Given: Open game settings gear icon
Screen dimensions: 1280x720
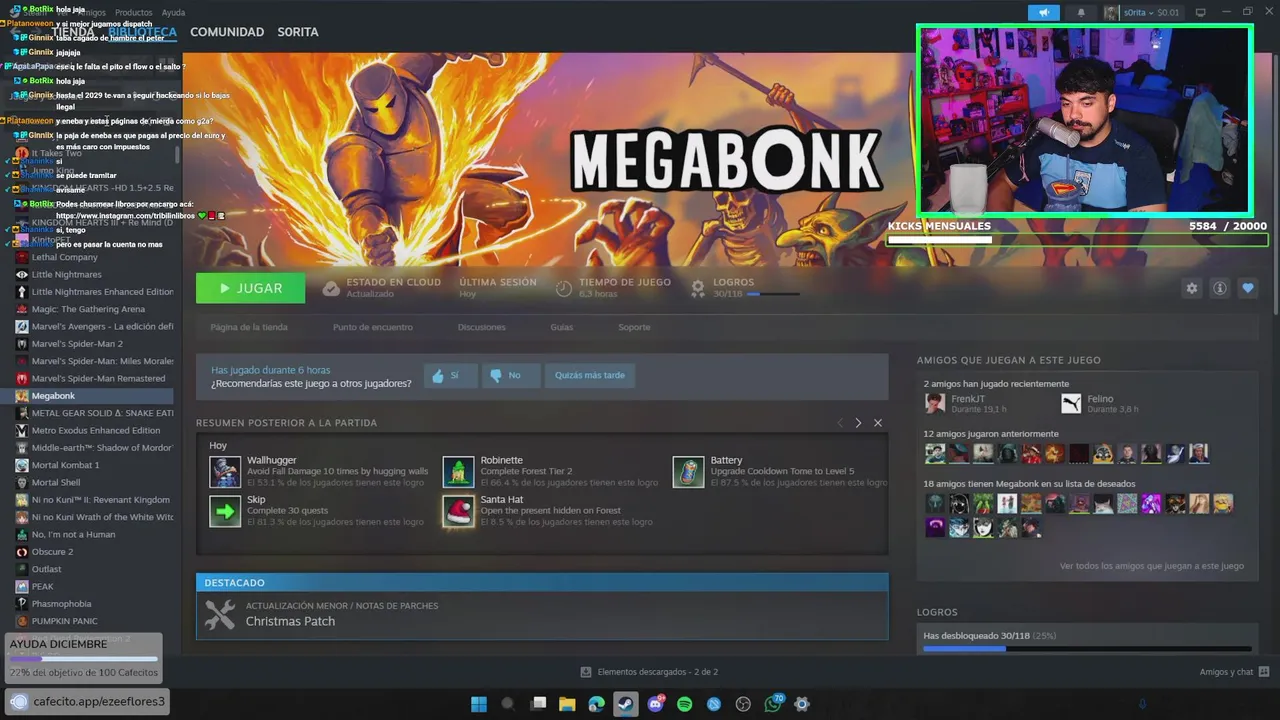Looking at the screenshot, I should coord(1192,288).
